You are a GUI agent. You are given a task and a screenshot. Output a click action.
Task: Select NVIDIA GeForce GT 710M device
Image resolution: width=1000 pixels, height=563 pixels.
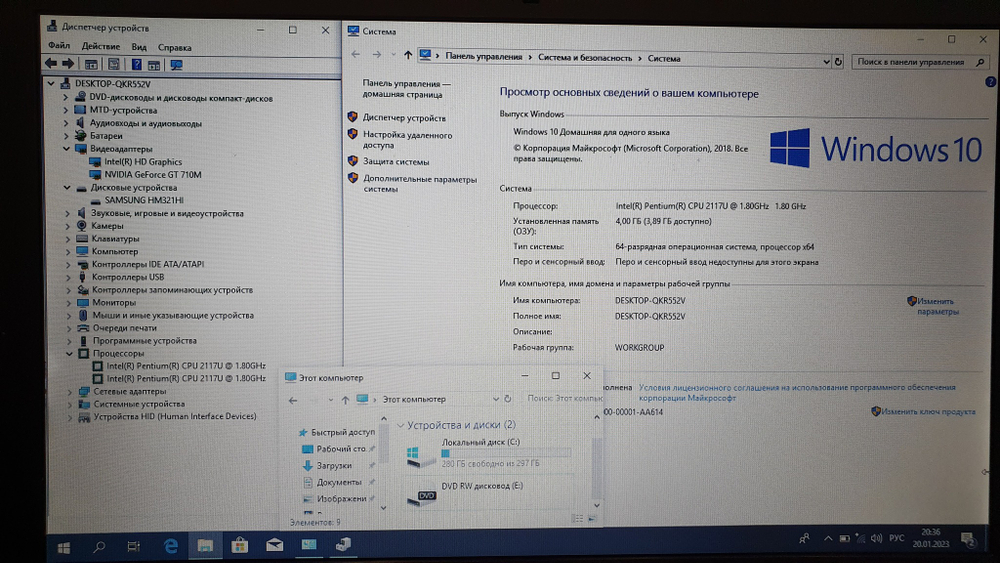152,175
